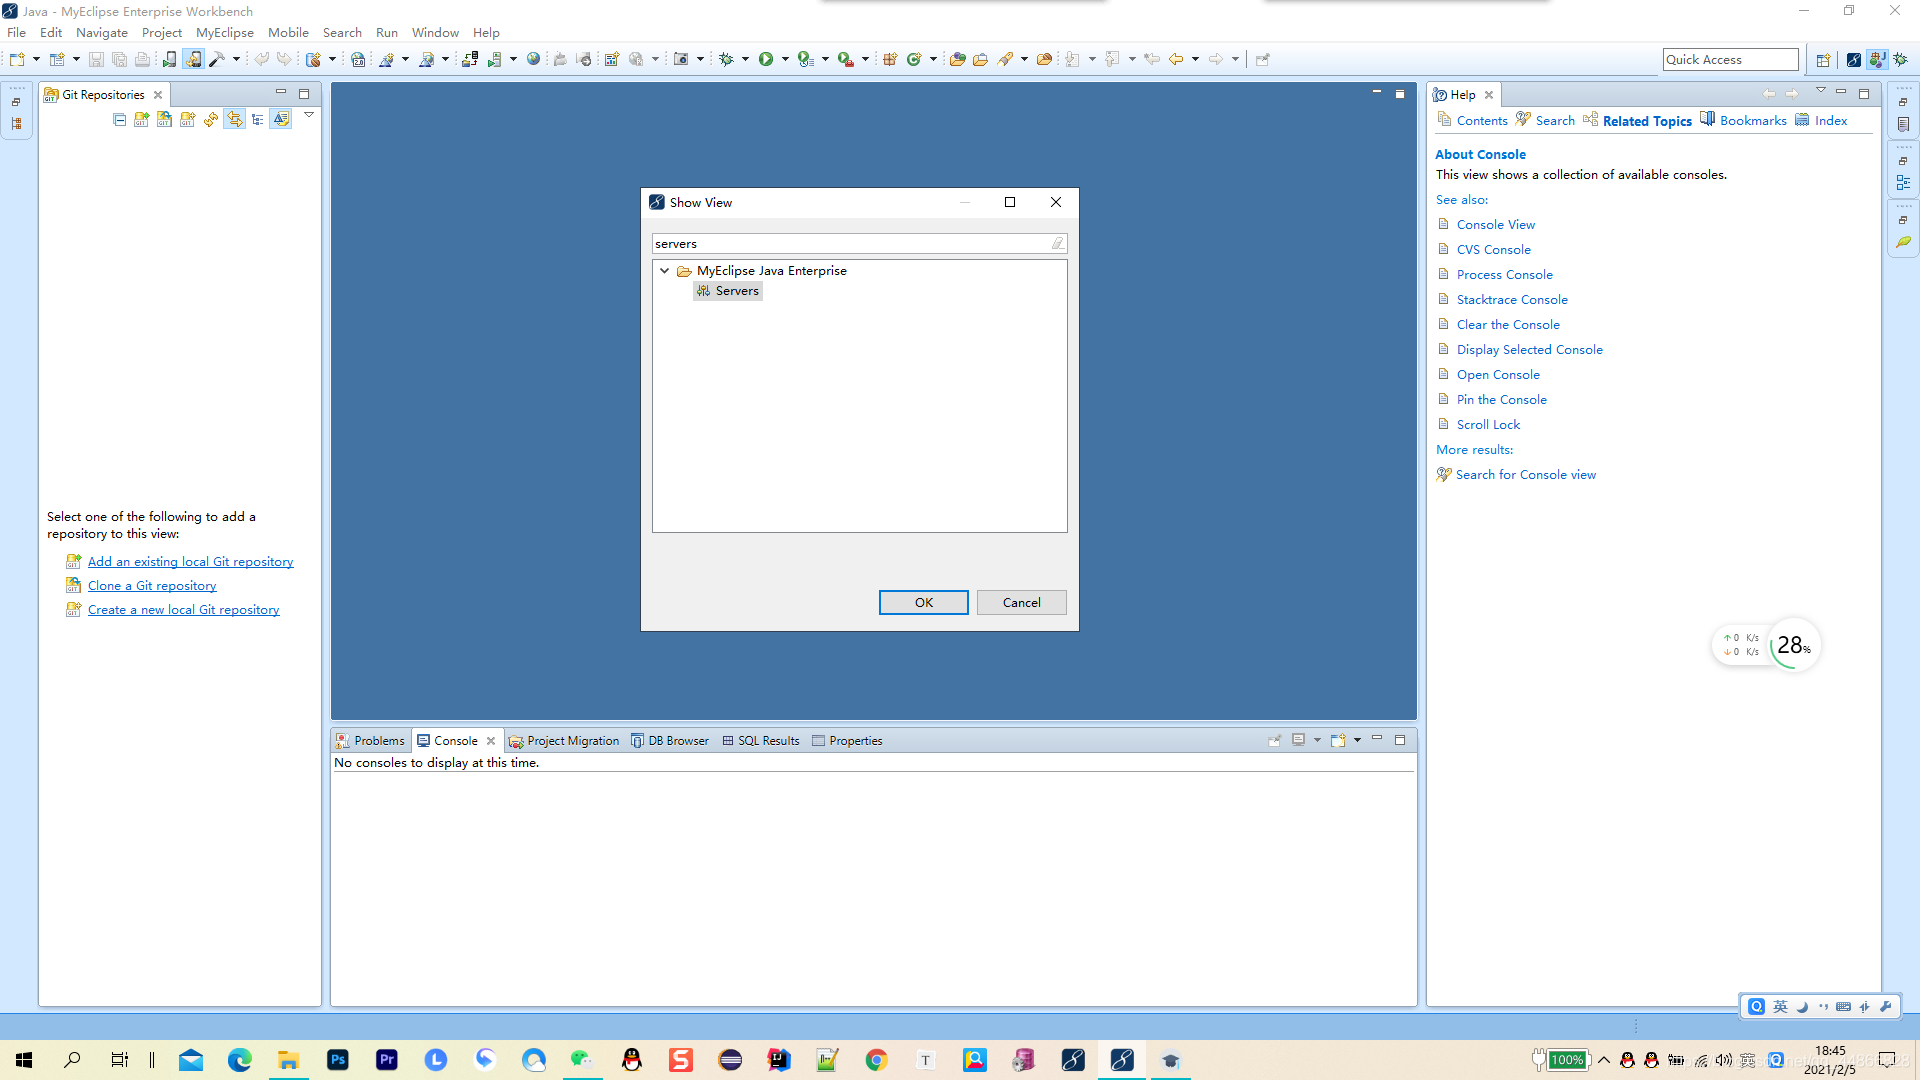1920x1080 pixels.
Task: Open Git Repositories view menu triangle
Action: coord(309,115)
